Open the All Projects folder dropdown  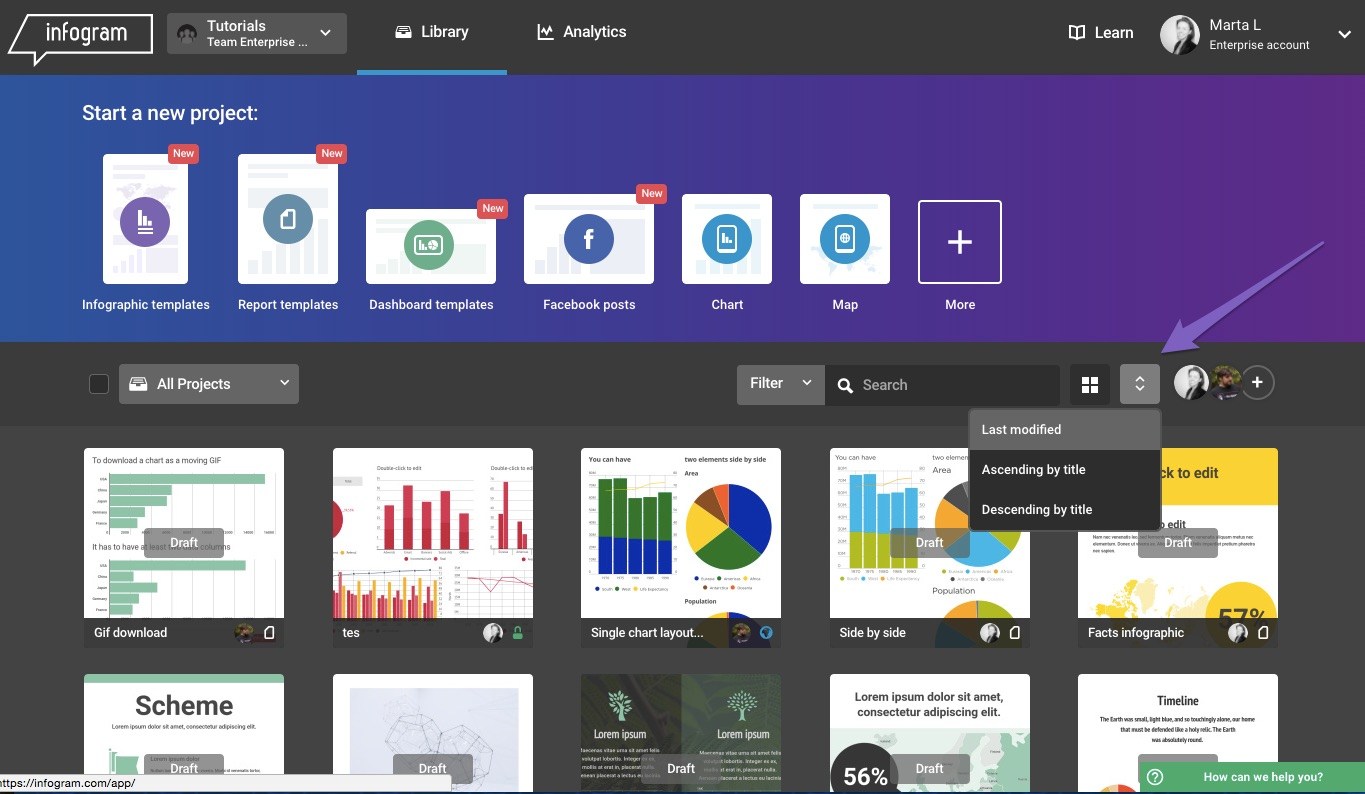[208, 384]
